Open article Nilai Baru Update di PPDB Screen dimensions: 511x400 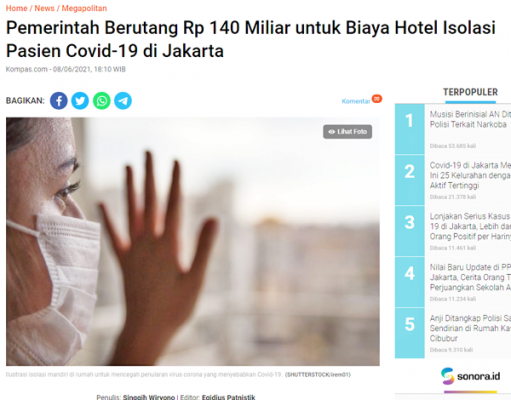pyautogui.click(x=470, y=277)
